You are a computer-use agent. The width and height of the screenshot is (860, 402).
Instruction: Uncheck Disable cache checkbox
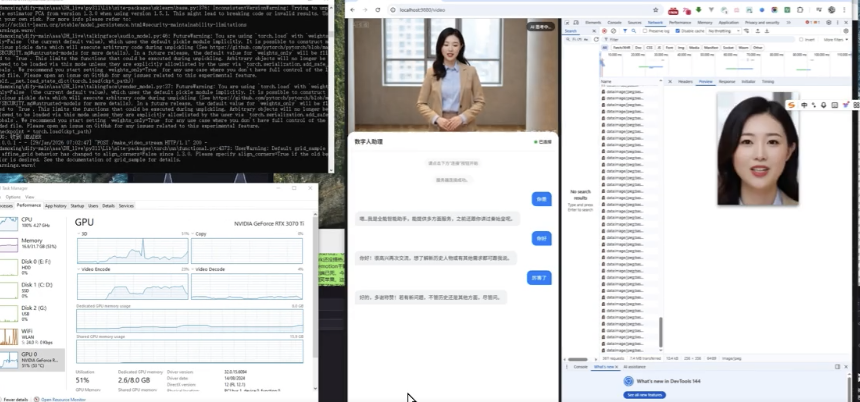tap(678, 31)
